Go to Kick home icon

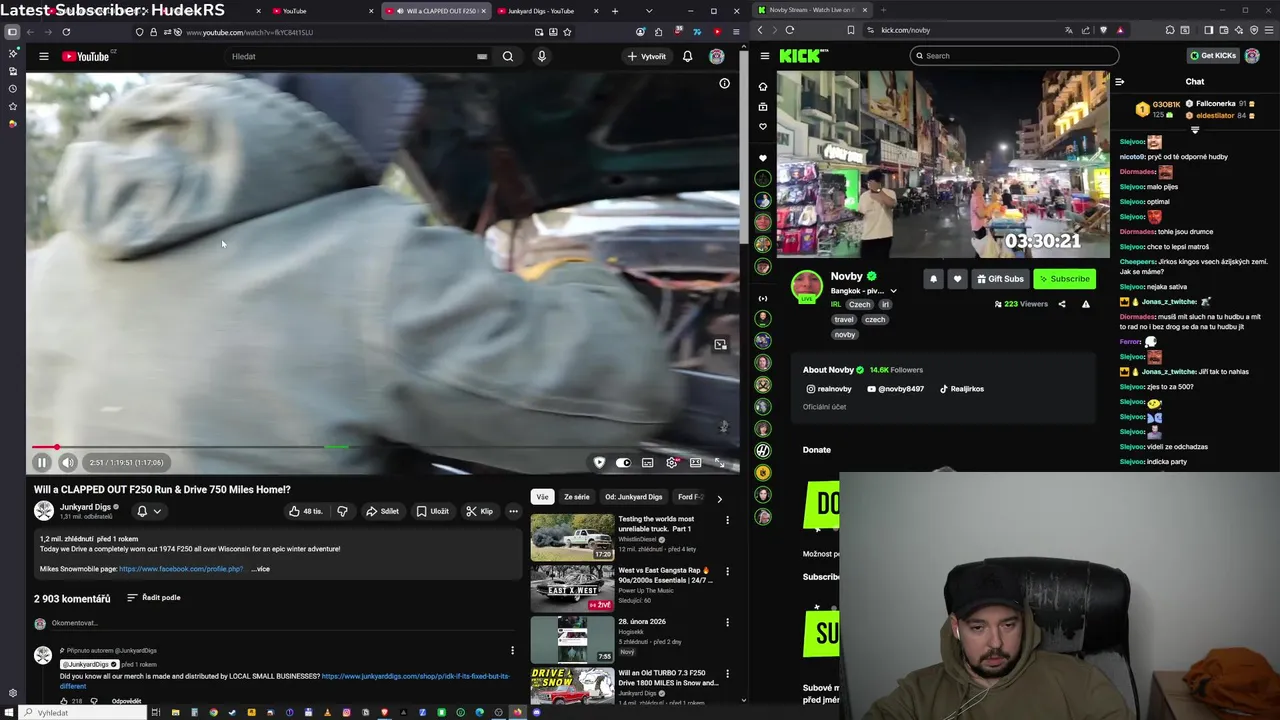763,87
